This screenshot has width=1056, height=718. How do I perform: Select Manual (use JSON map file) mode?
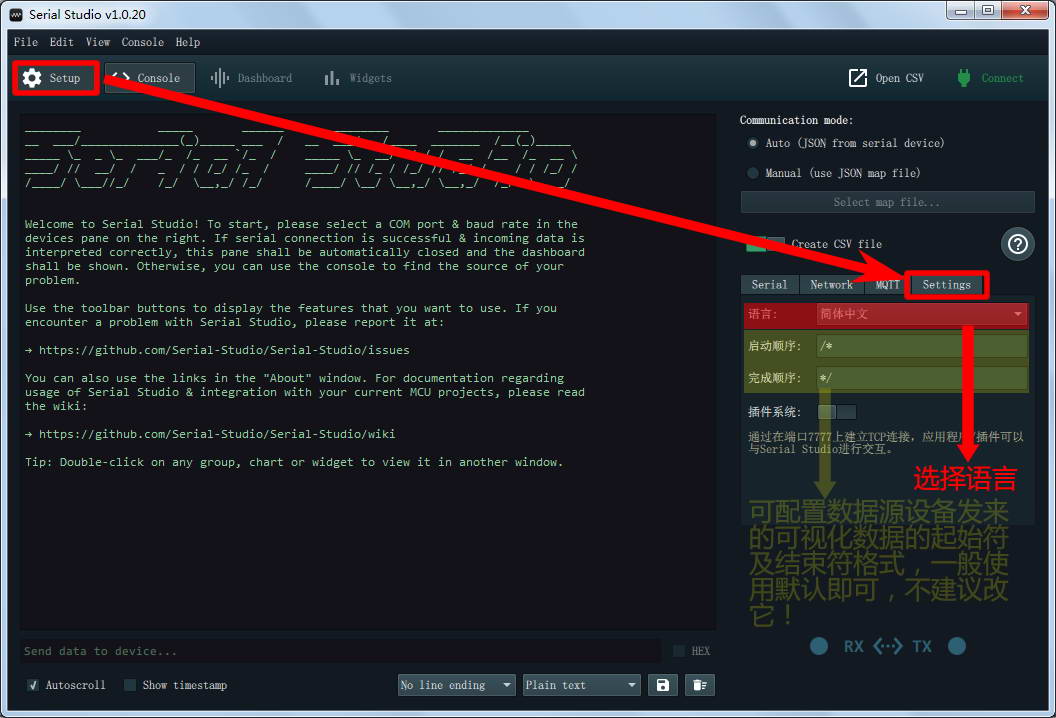click(x=753, y=173)
